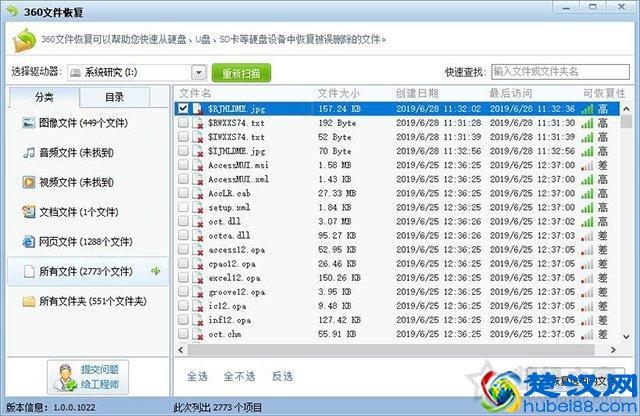
Task: Click the 全不选 deselect all link
Action: [x=239, y=376]
